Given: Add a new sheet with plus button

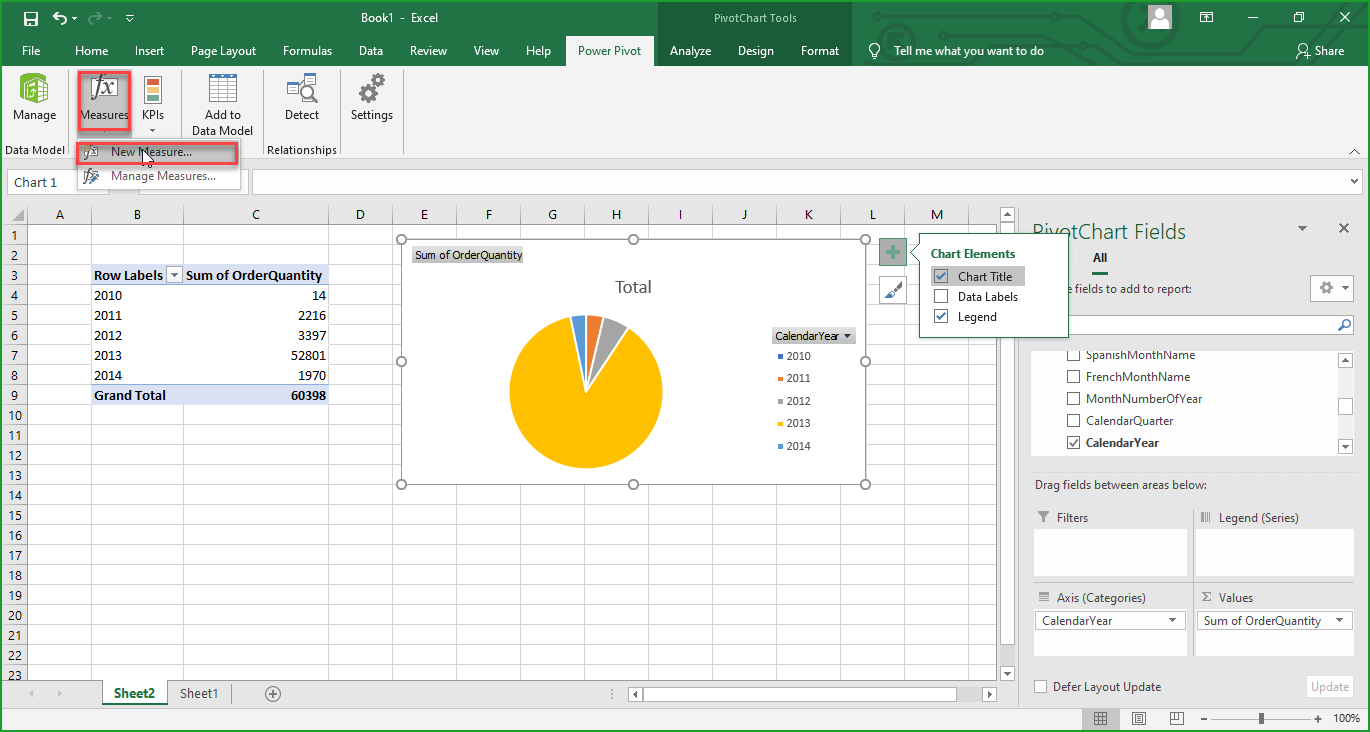Looking at the screenshot, I should pyautogui.click(x=273, y=694).
